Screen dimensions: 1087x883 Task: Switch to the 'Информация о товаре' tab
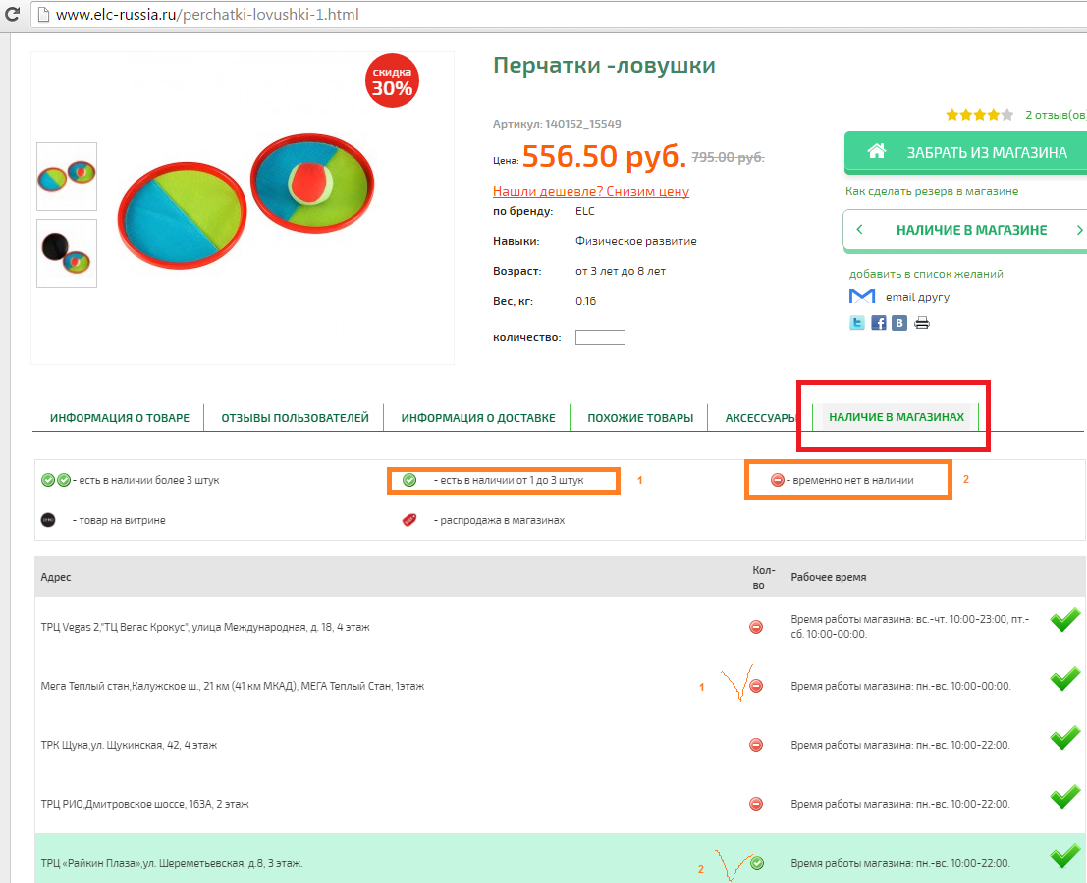coord(120,418)
